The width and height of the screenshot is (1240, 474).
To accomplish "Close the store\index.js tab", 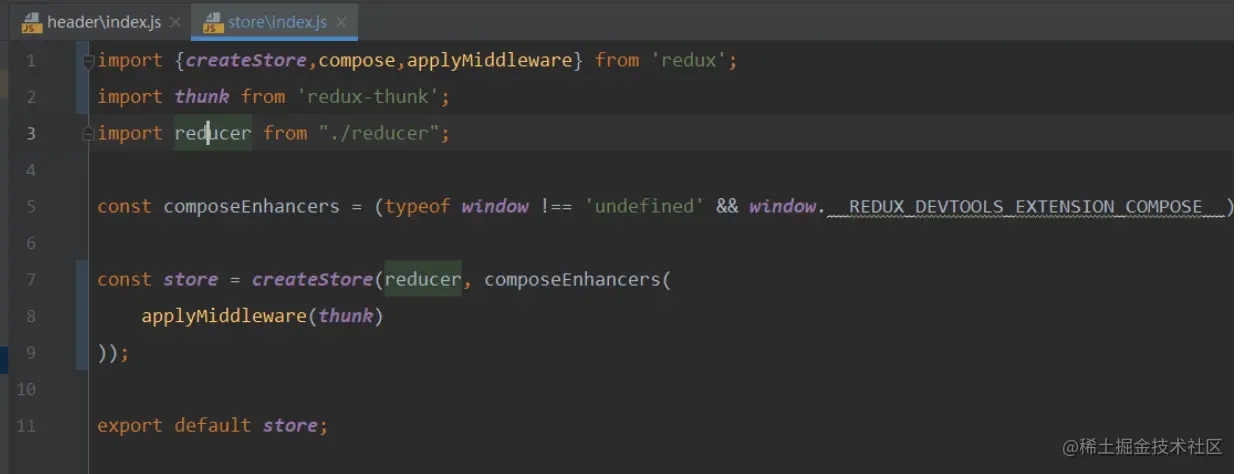I will 339,22.
